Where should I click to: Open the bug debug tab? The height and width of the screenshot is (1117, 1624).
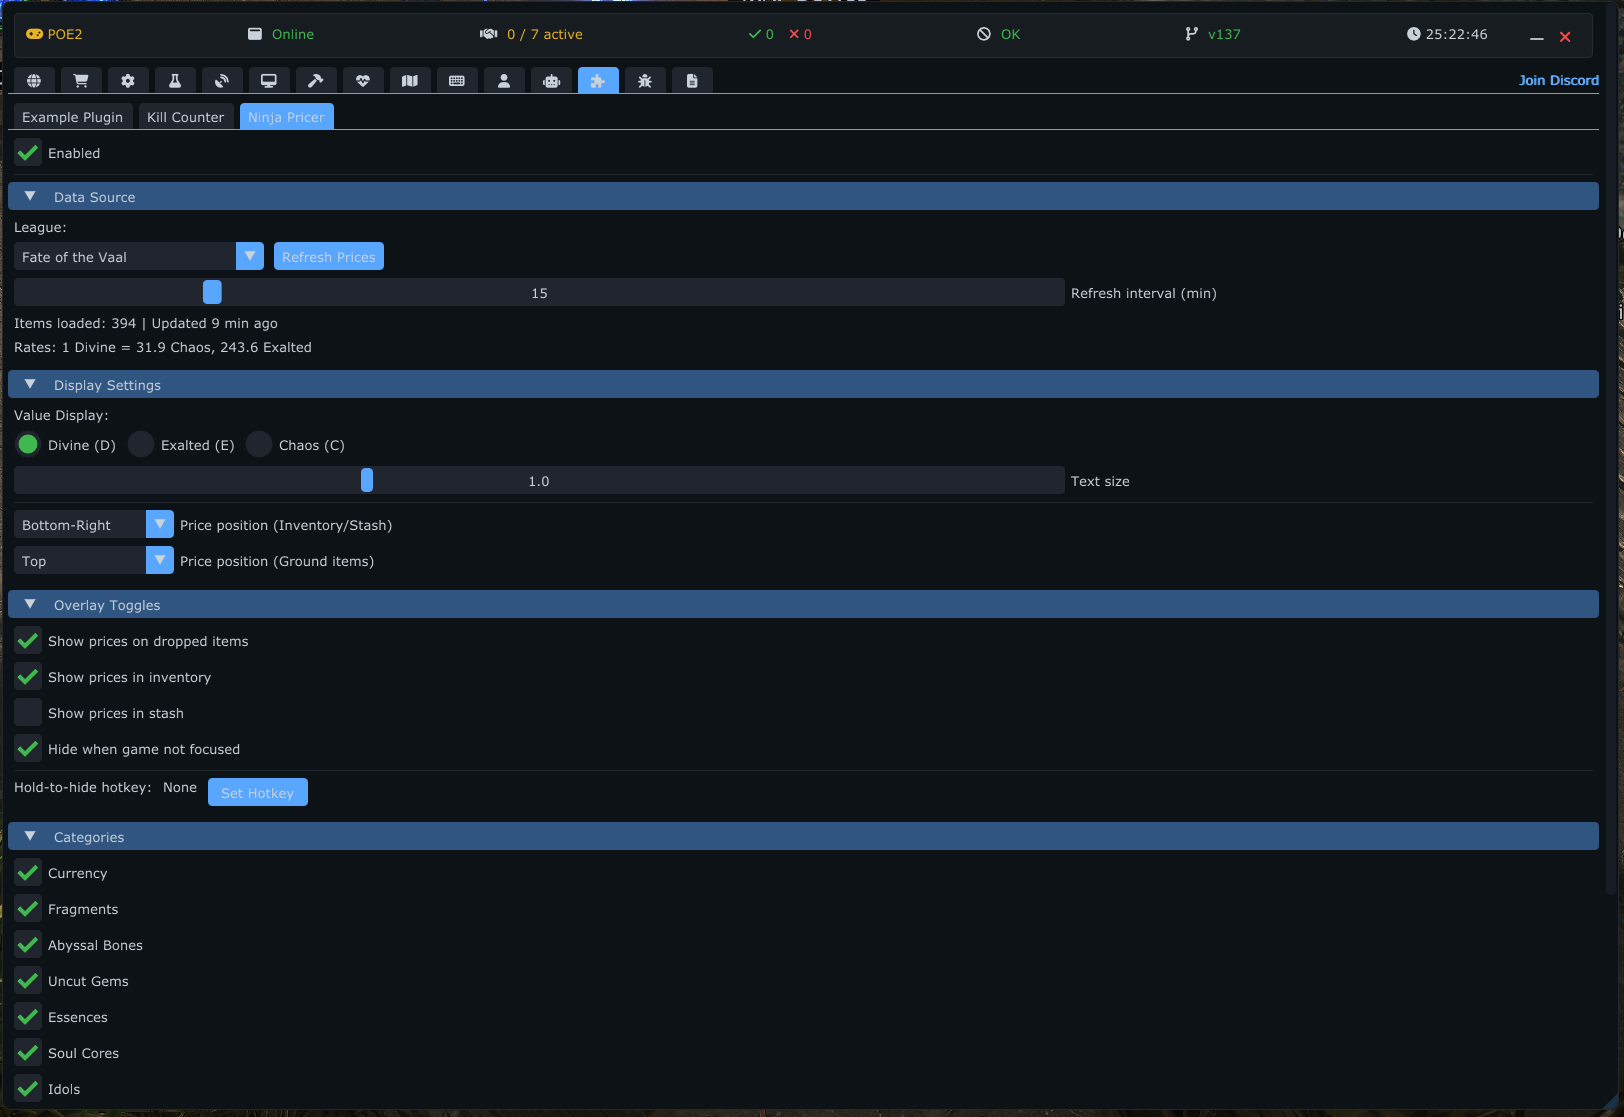coord(645,81)
